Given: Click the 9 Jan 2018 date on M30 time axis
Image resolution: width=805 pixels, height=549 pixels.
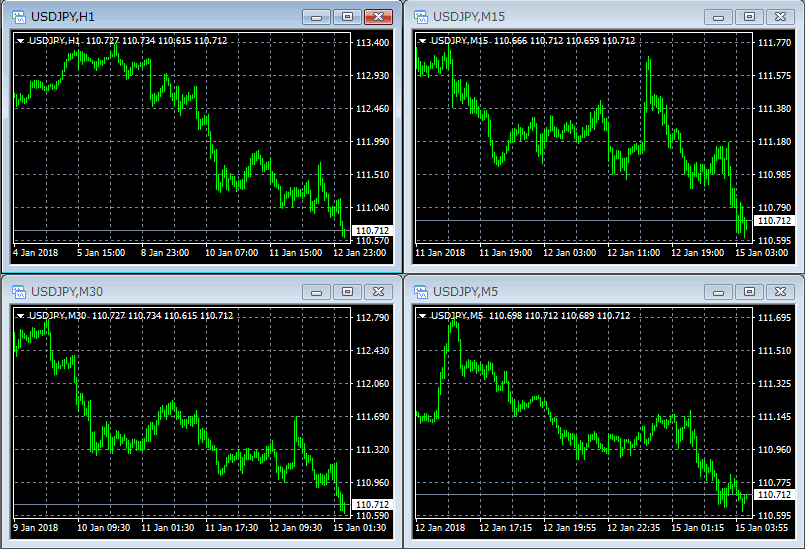Looking at the screenshot, I should pyautogui.click(x=35, y=527).
